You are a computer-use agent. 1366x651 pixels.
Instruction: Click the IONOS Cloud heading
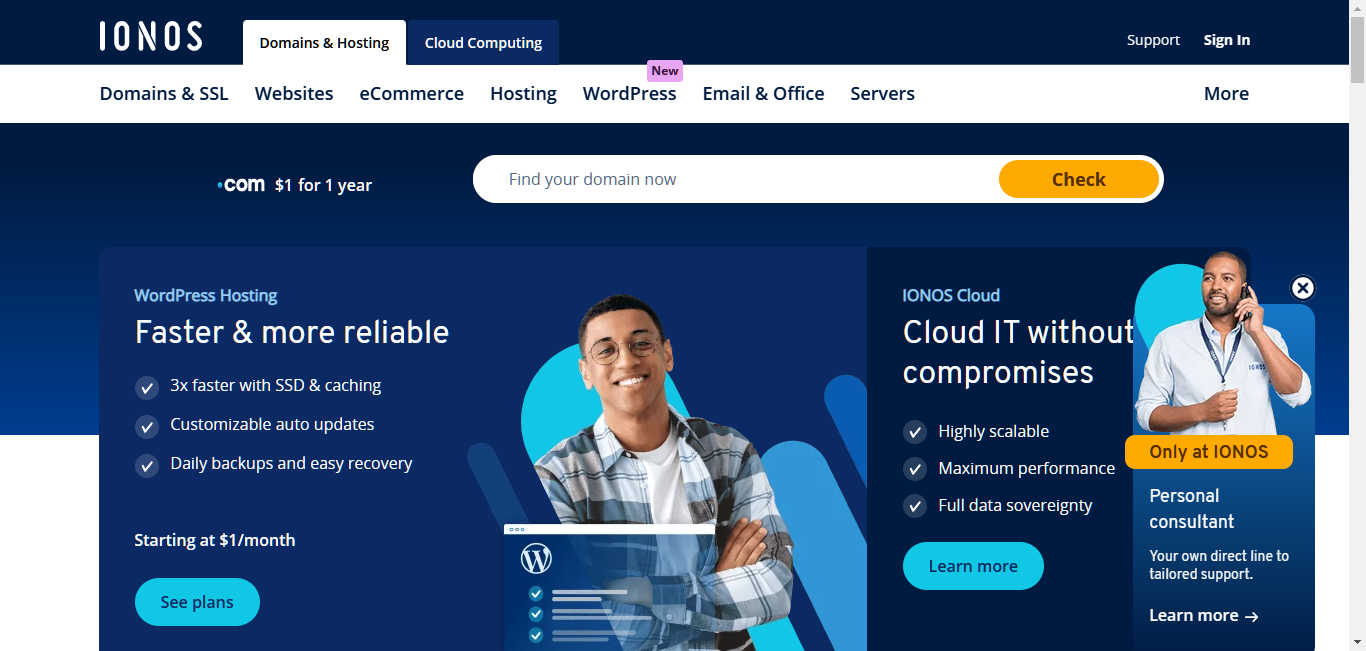tap(951, 296)
